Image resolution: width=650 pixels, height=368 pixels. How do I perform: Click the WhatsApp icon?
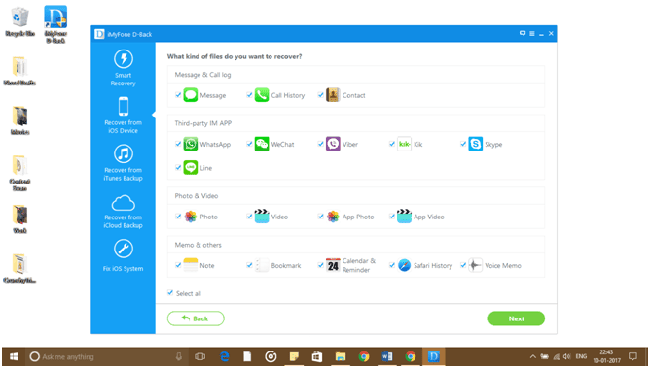(191, 144)
